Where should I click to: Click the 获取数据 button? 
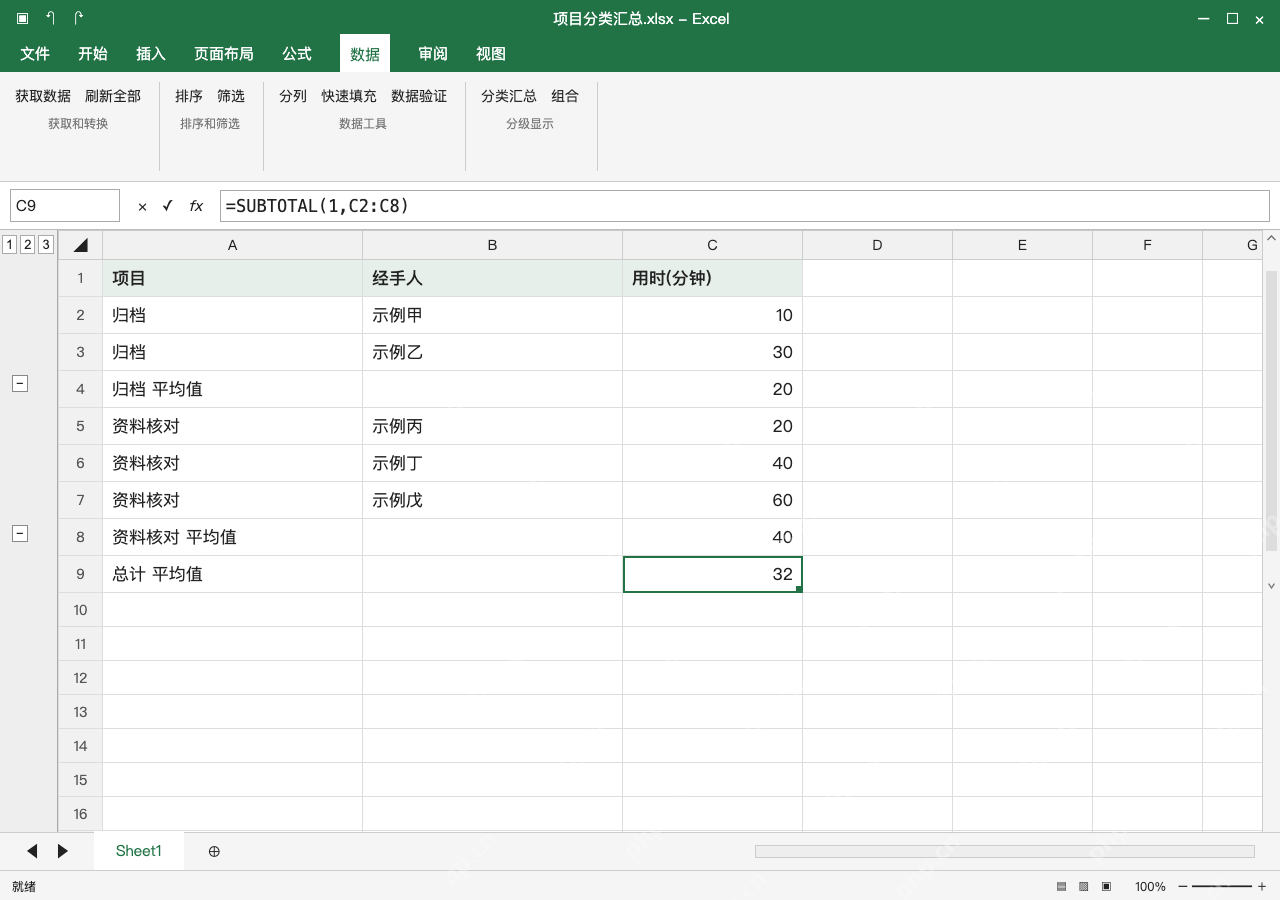(x=43, y=96)
